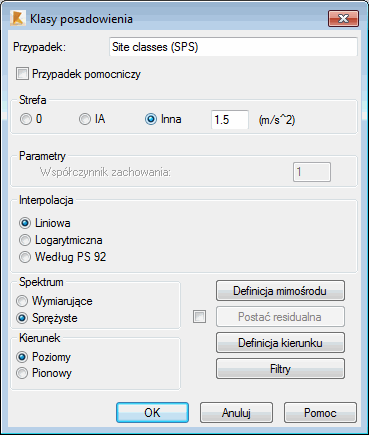Open the Filtry options
The width and height of the screenshot is (369, 435).
(x=280, y=369)
